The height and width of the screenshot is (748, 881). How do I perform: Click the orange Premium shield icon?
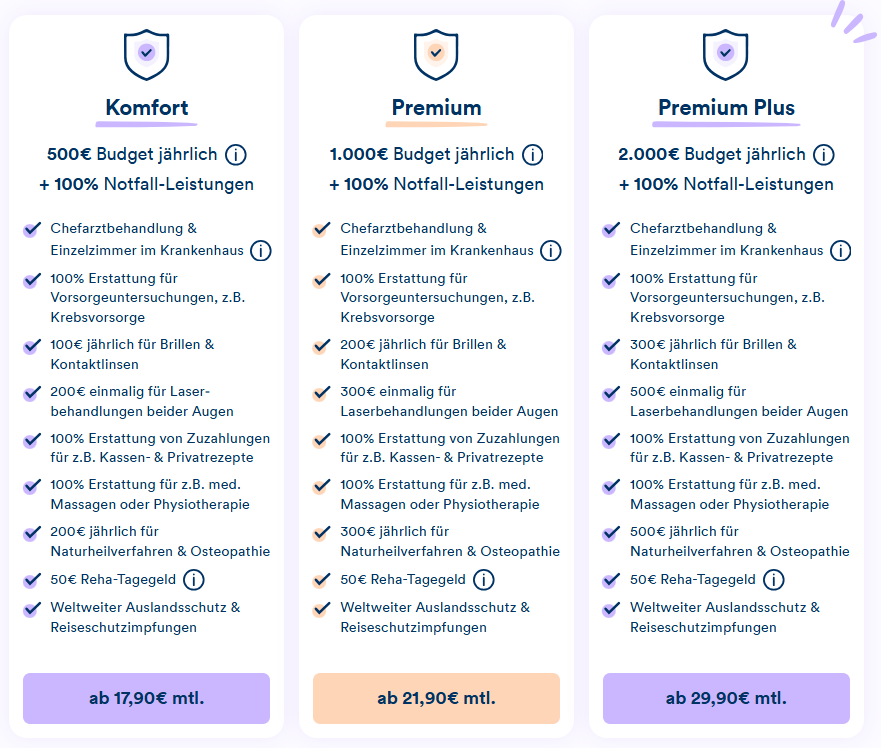pyautogui.click(x=436, y=55)
